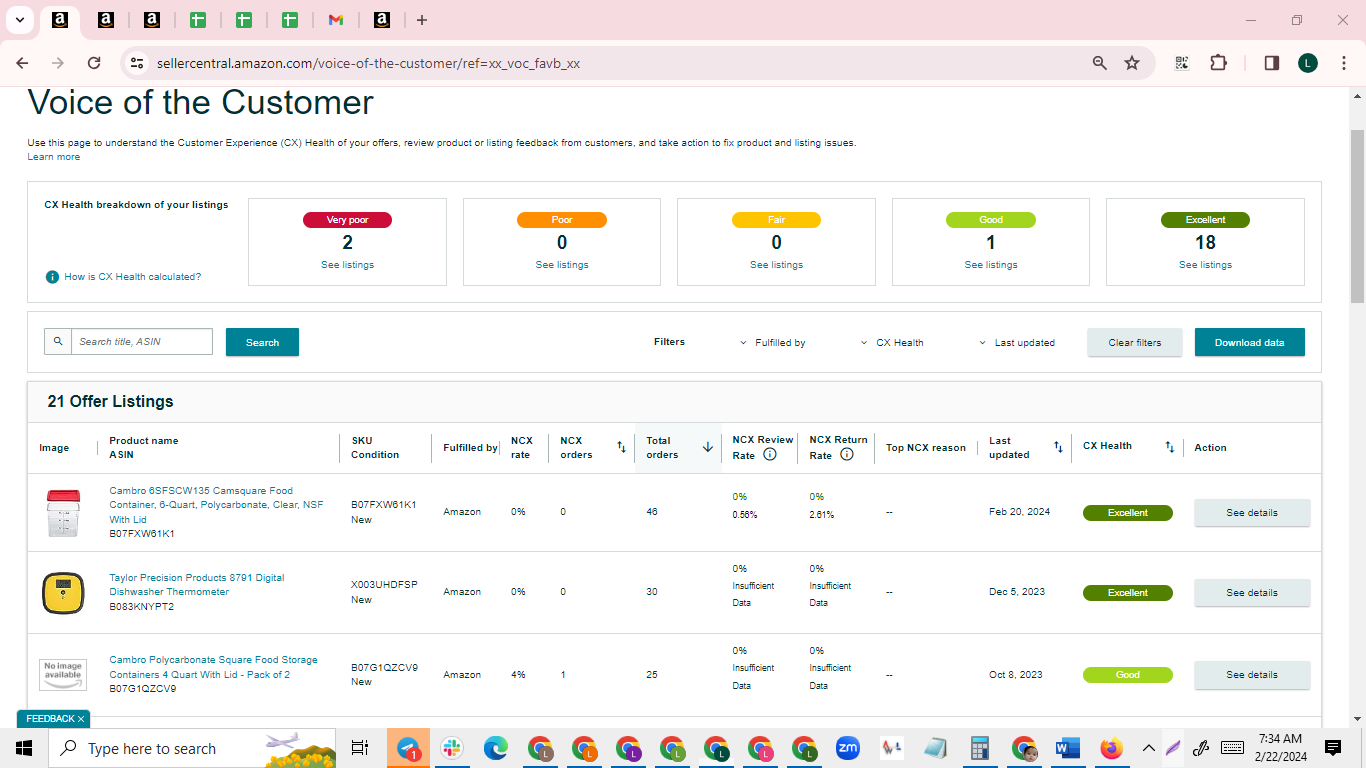Open a new browser tab
This screenshot has height=768, width=1366.
pyautogui.click(x=422, y=20)
